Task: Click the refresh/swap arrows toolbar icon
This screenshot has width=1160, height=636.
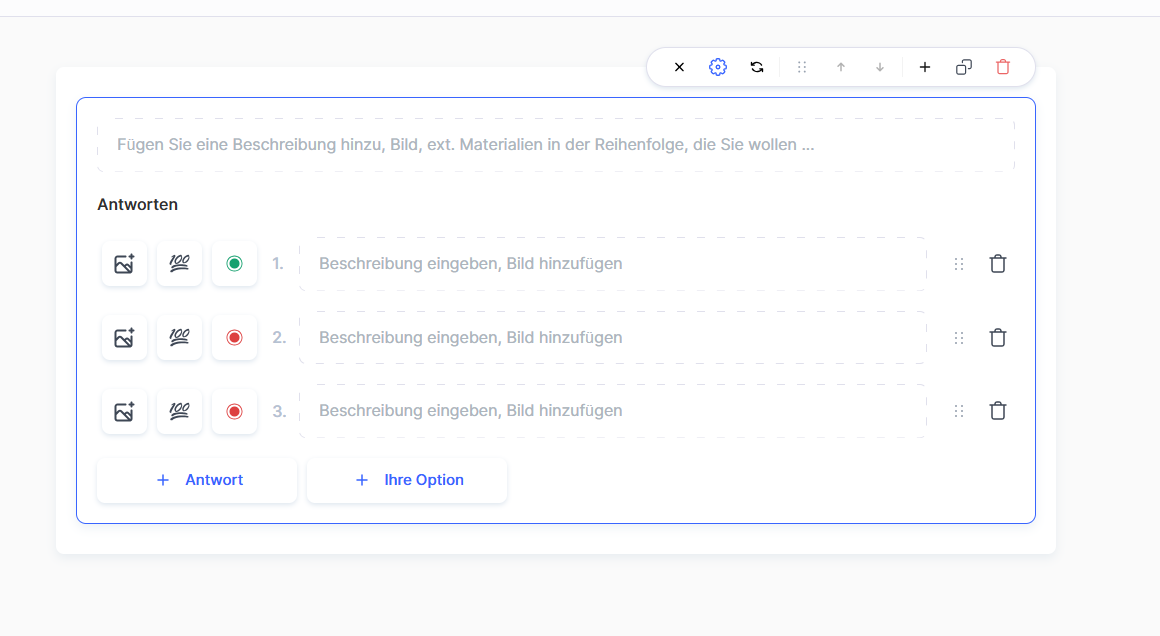Action: 757,67
